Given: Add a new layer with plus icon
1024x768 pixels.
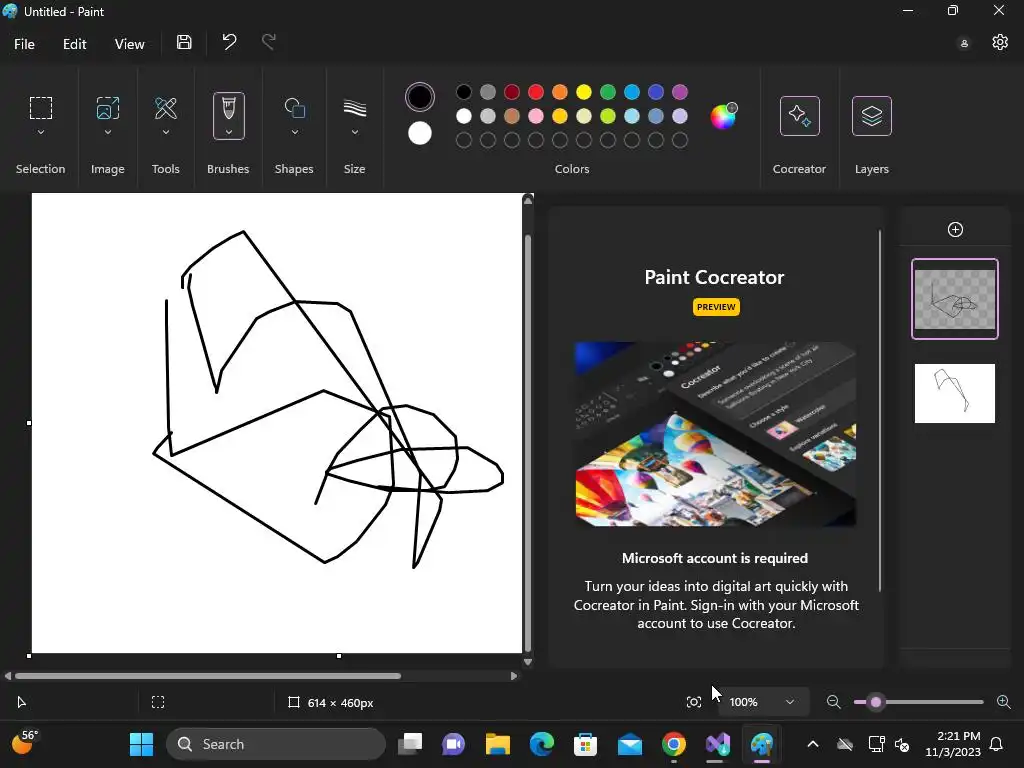Looking at the screenshot, I should [x=955, y=229].
